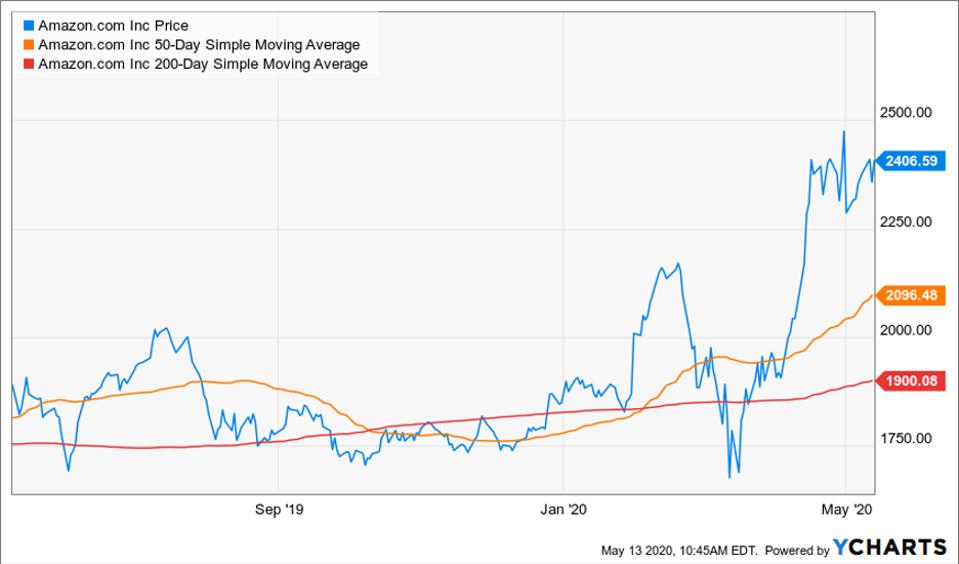This screenshot has width=959, height=564.
Task: Click the blue 2406.59 price value tag
Action: pyautogui.click(x=911, y=161)
